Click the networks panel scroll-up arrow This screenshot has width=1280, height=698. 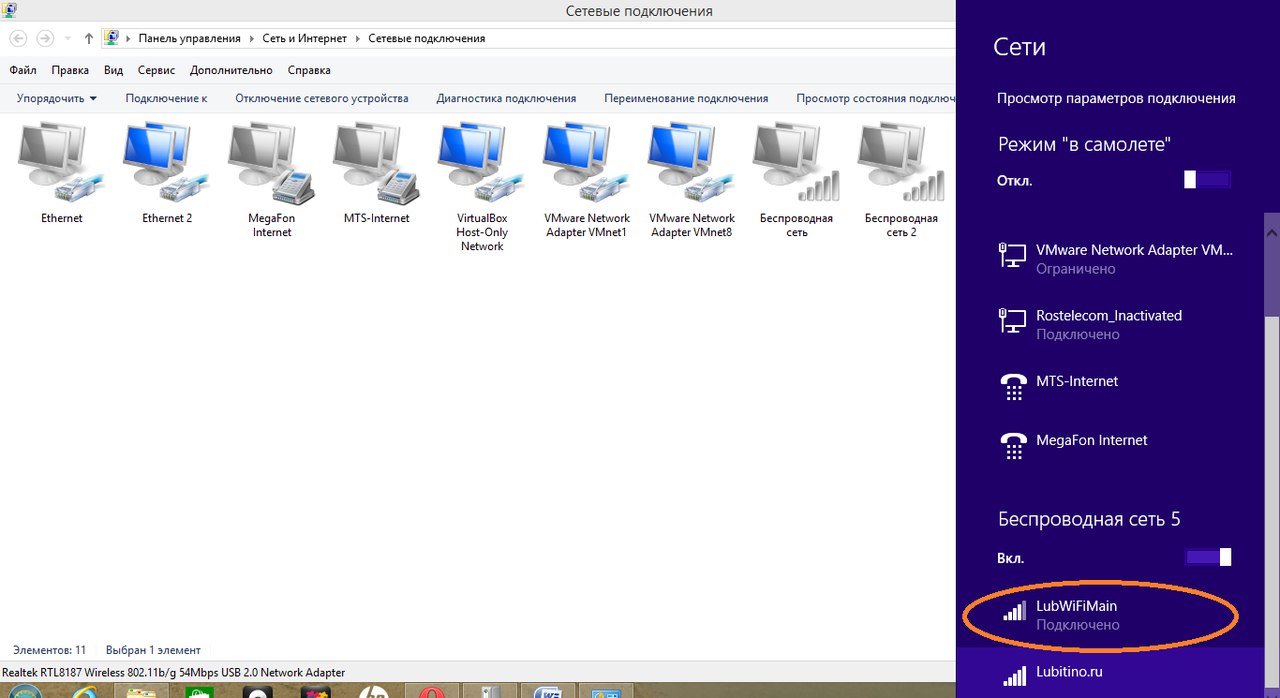coord(1271,231)
